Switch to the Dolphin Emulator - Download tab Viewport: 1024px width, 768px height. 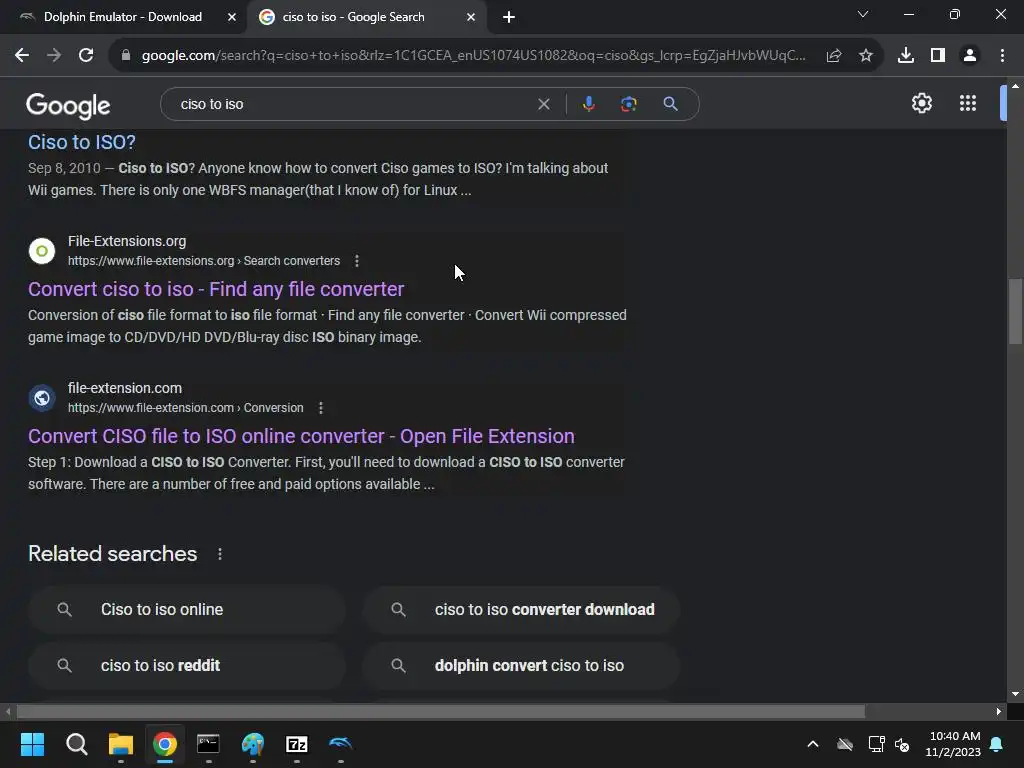tap(123, 17)
